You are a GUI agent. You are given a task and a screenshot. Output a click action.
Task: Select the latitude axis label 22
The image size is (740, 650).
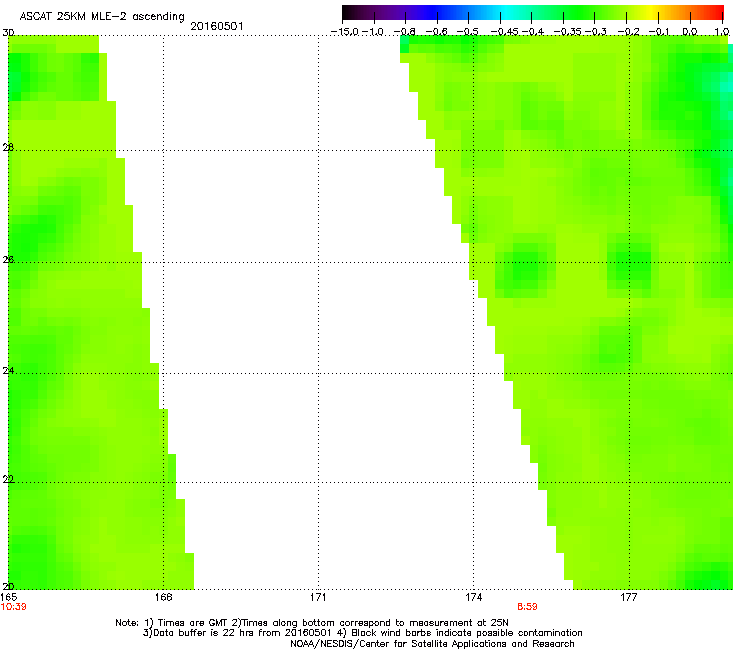click(x=8, y=479)
